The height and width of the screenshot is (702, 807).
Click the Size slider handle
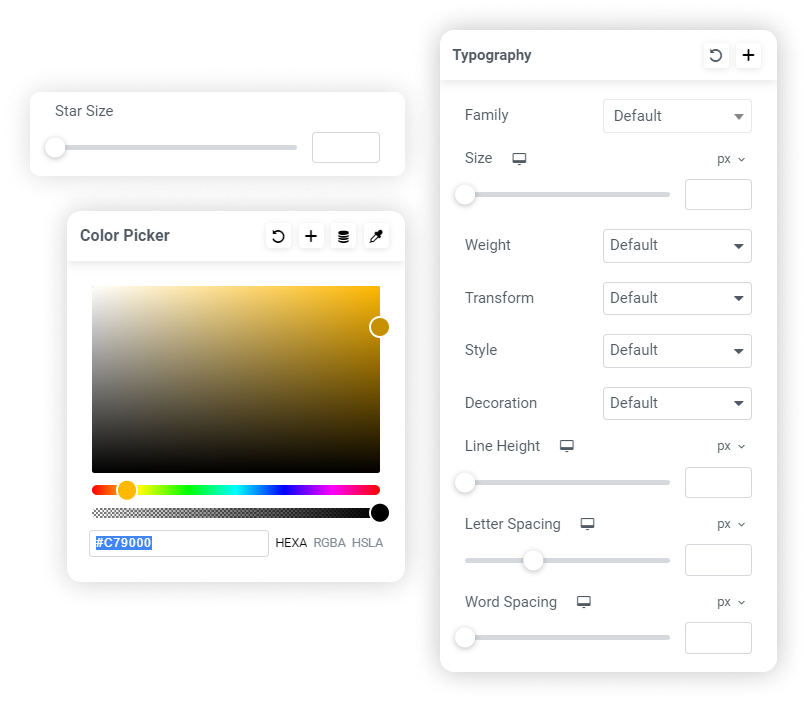[465, 195]
